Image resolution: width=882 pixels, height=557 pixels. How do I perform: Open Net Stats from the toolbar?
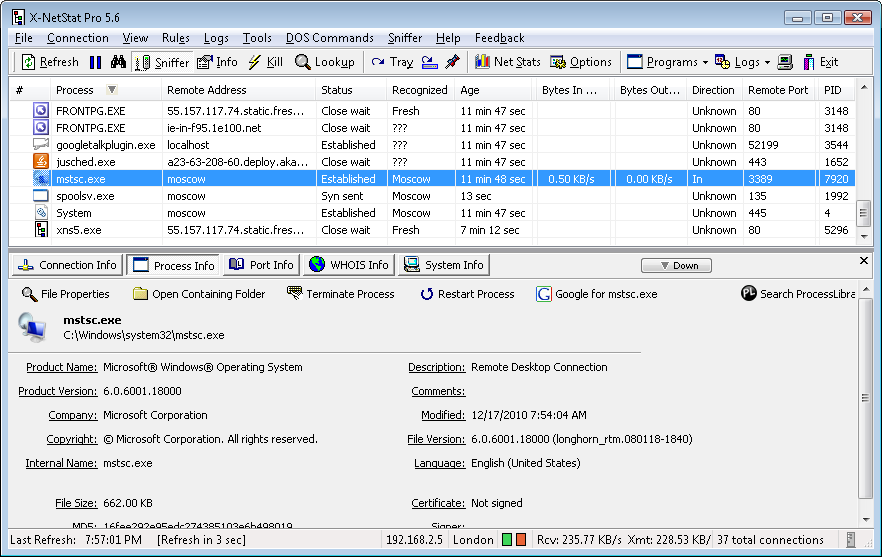coord(507,62)
